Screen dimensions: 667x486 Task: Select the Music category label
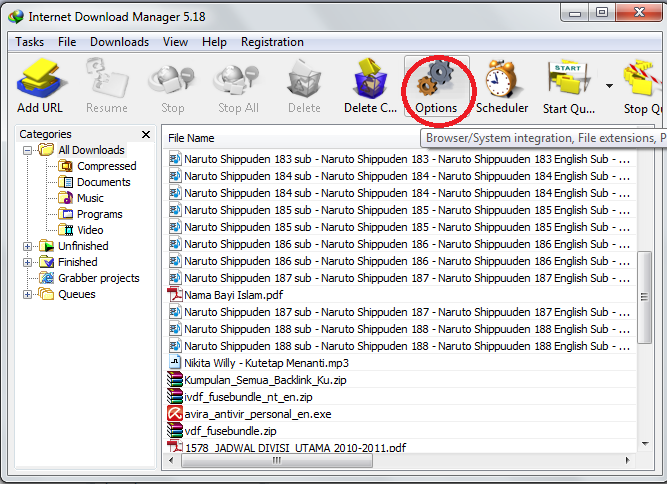point(90,198)
